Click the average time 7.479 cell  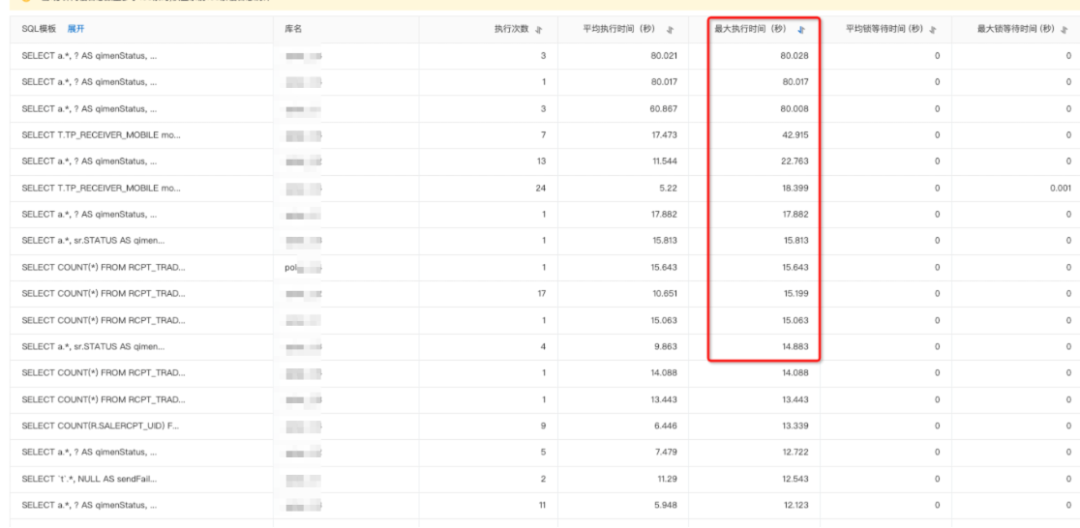pos(666,452)
